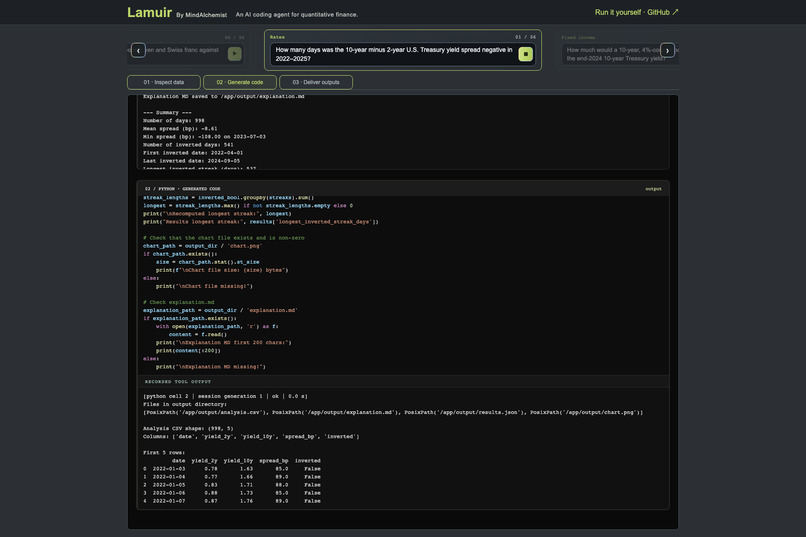Click the 'RECORDED TOOL OUTPUT' header

coord(178,382)
